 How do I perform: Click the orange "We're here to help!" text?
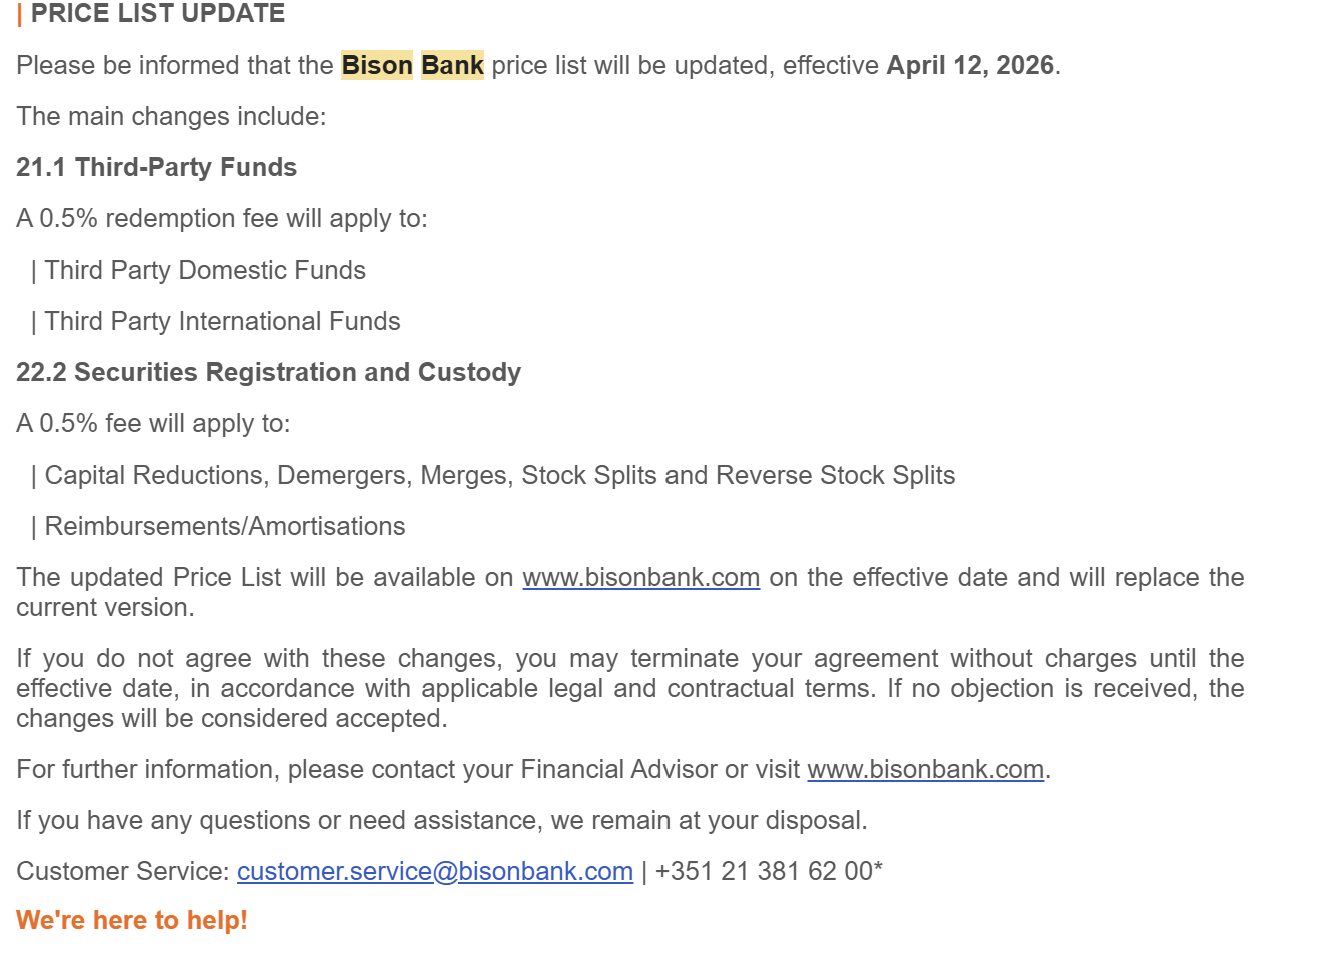[x=132, y=921]
